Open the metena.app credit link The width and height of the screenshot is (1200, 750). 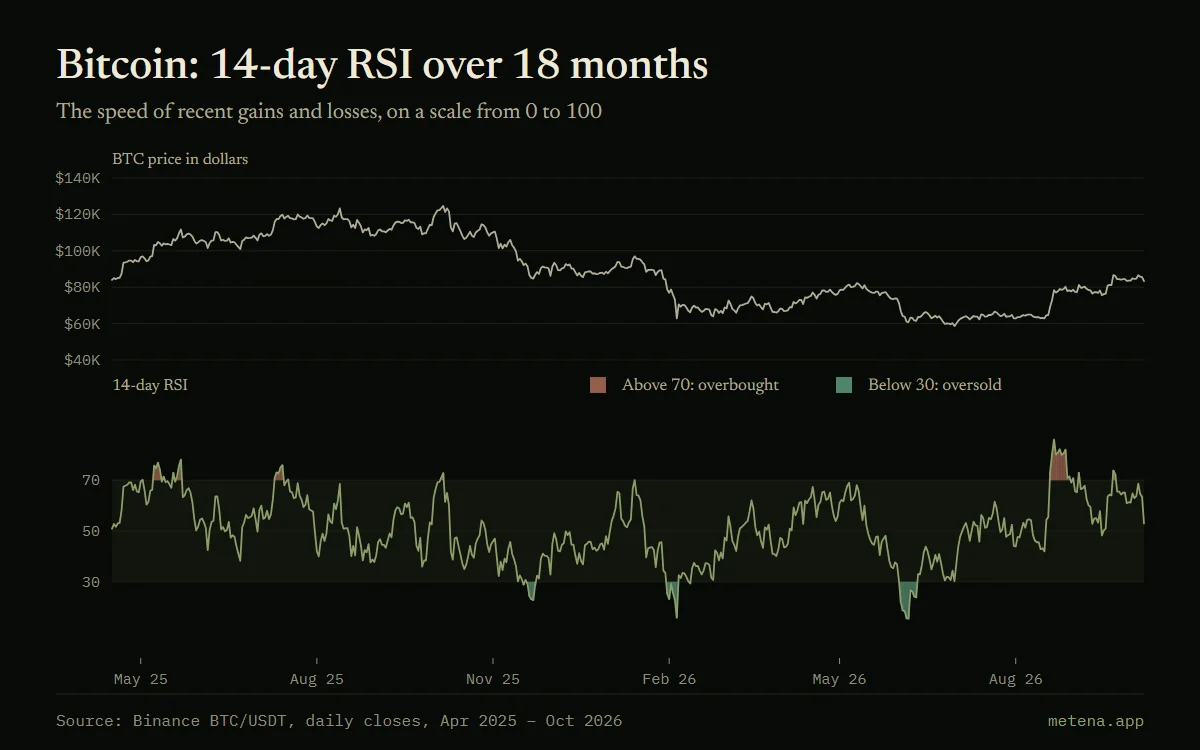coord(1096,721)
